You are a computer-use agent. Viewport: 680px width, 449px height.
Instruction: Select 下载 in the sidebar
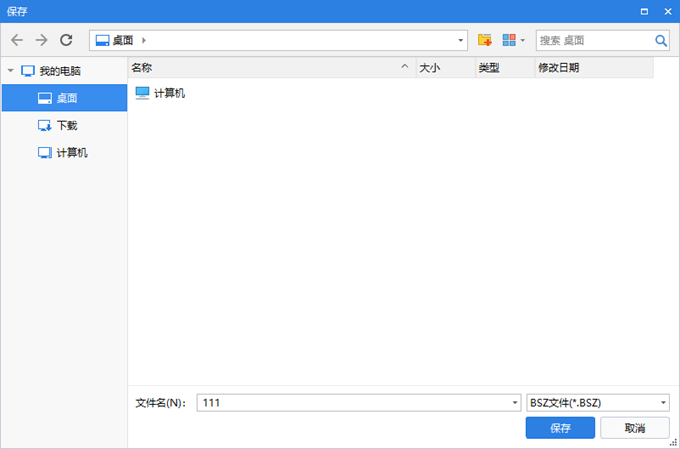(66, 125)
